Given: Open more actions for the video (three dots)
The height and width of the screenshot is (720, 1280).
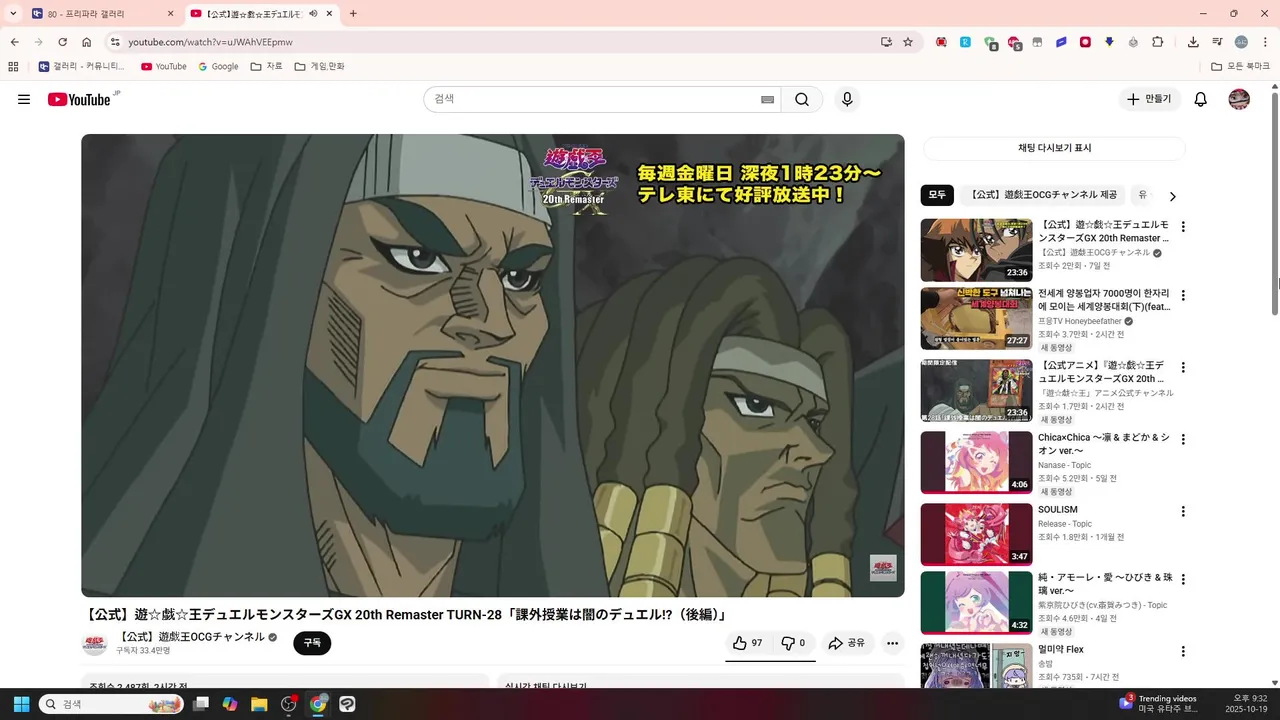Looking at the screenshot, I should pos(893,643).
